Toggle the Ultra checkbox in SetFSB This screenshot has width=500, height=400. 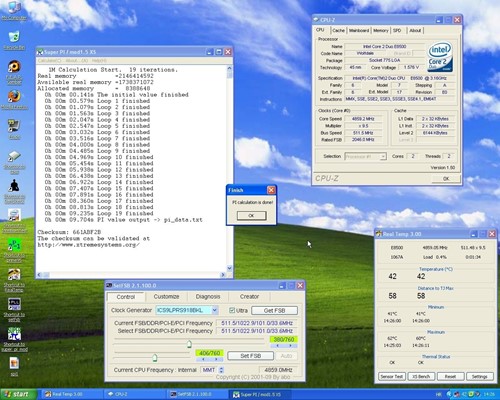[x=232, y=310]
